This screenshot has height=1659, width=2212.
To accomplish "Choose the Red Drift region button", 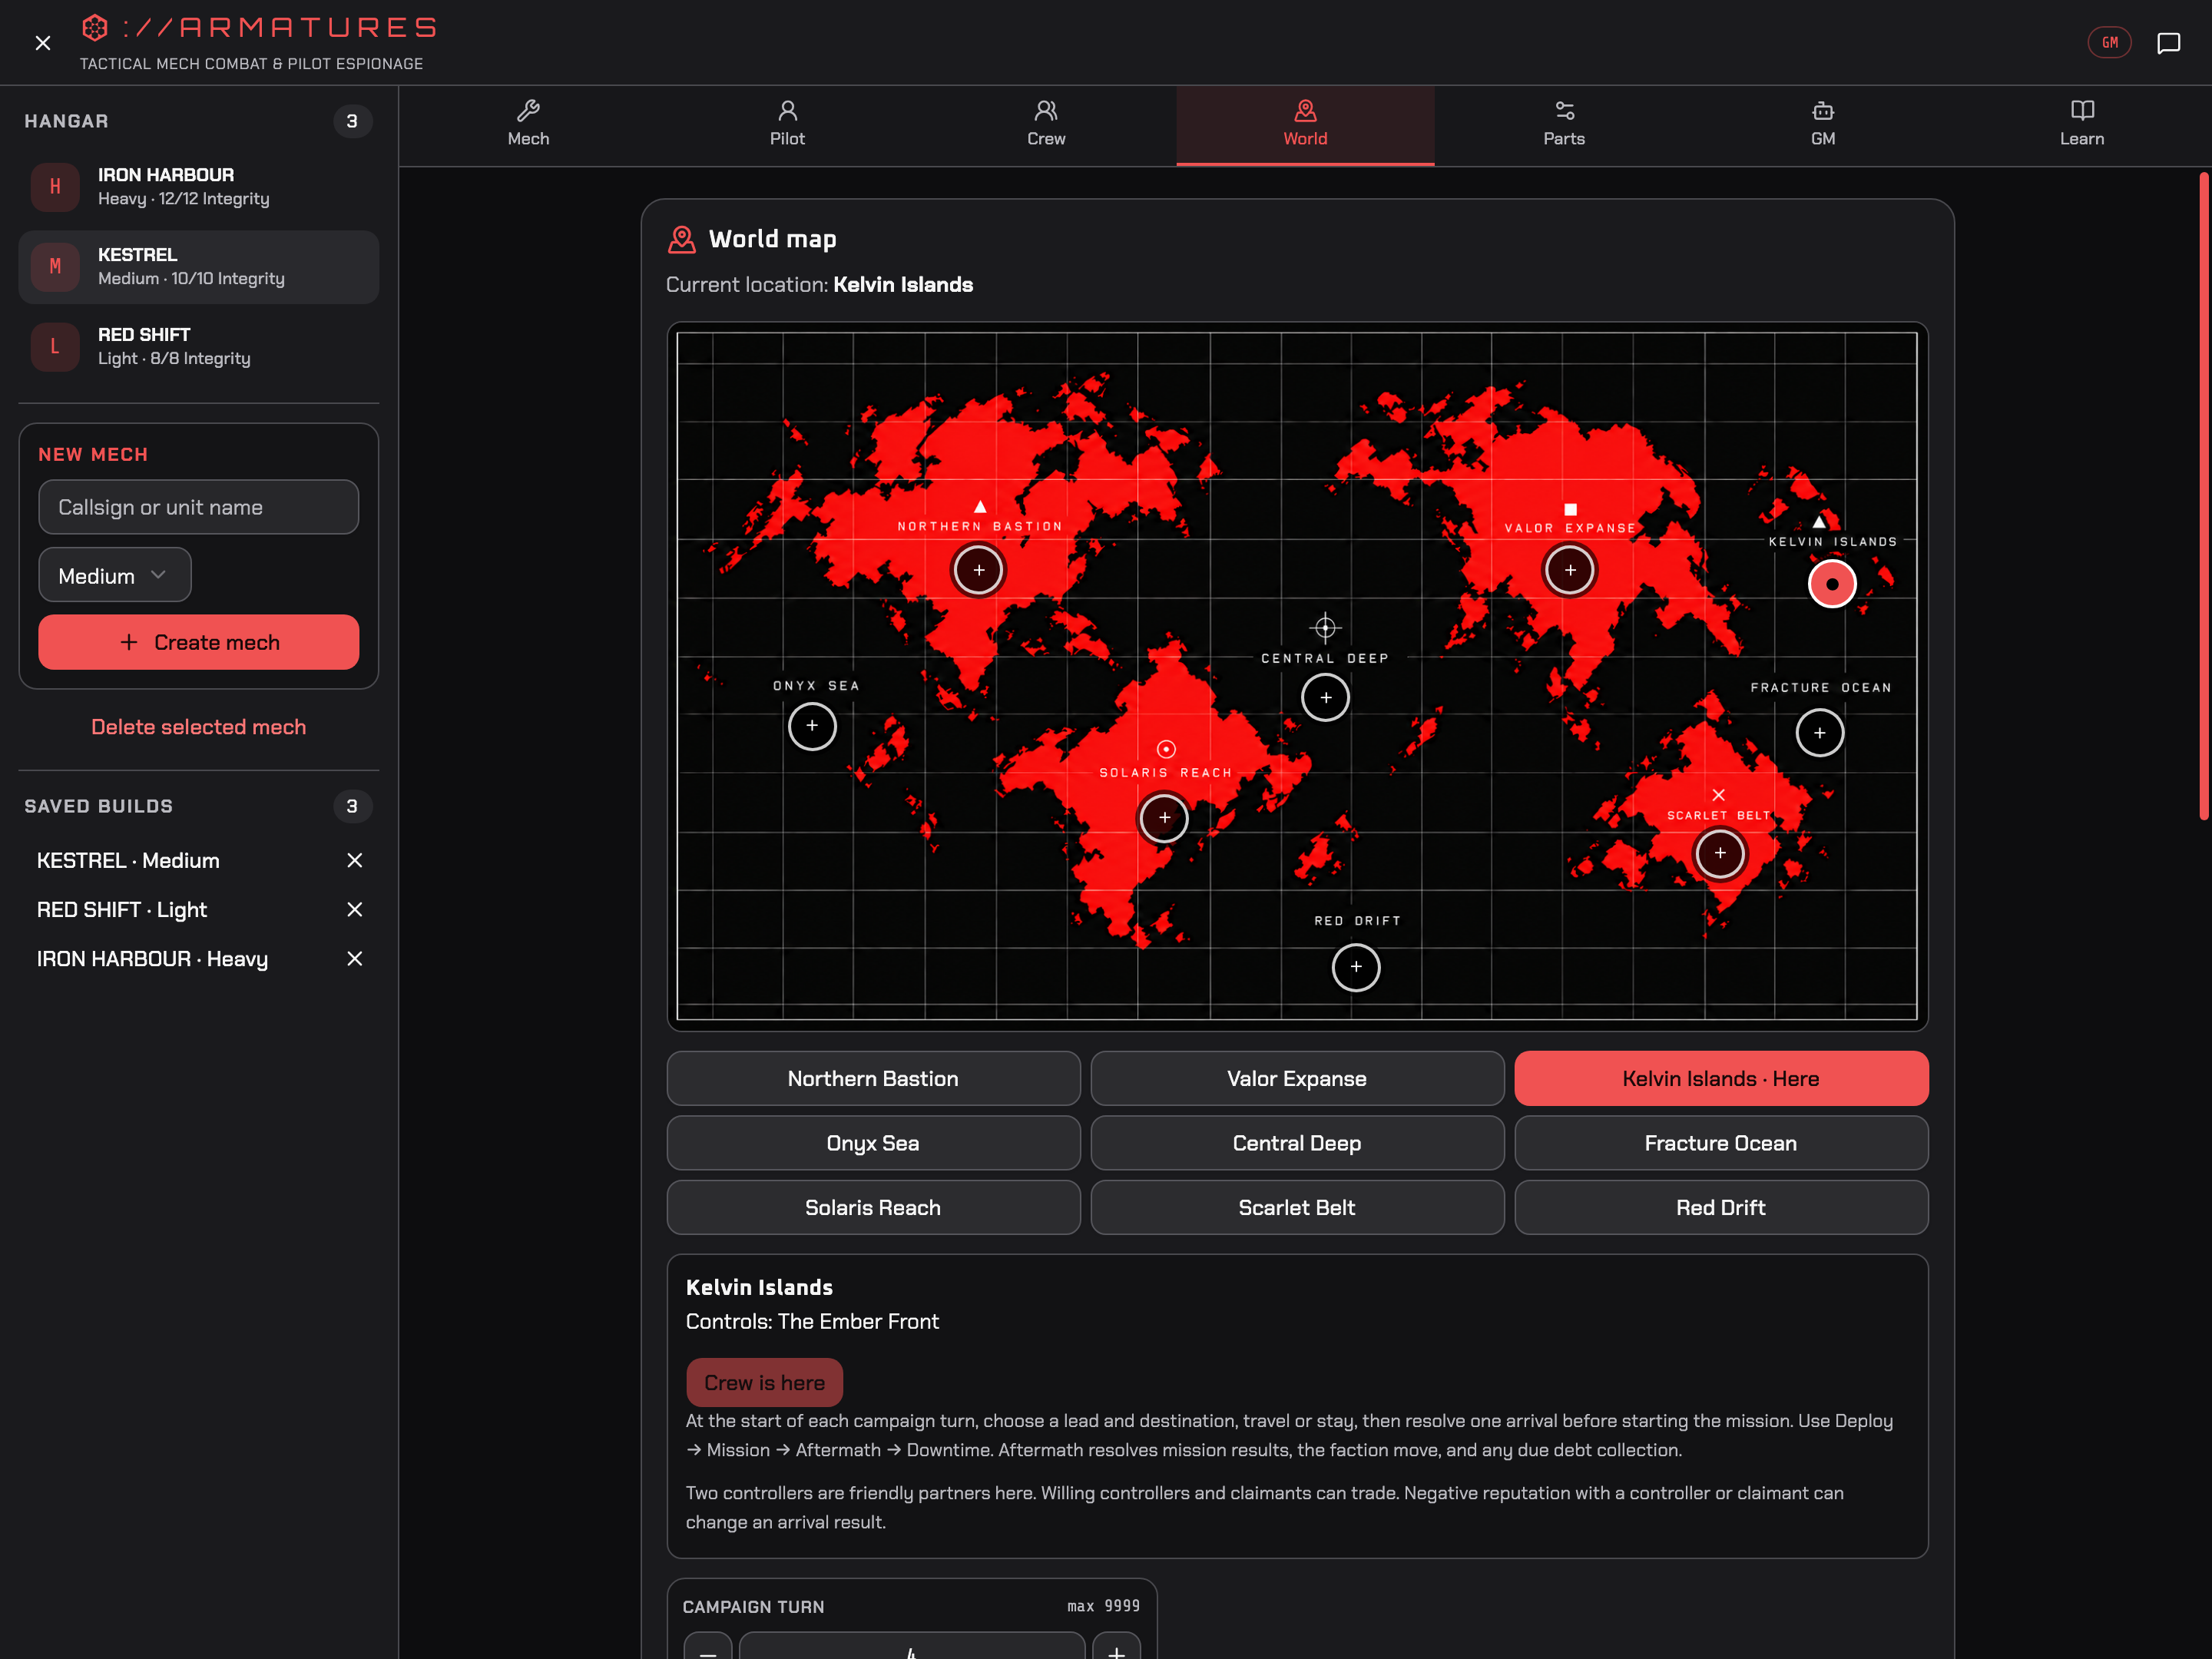I will click(1721, 1207).
